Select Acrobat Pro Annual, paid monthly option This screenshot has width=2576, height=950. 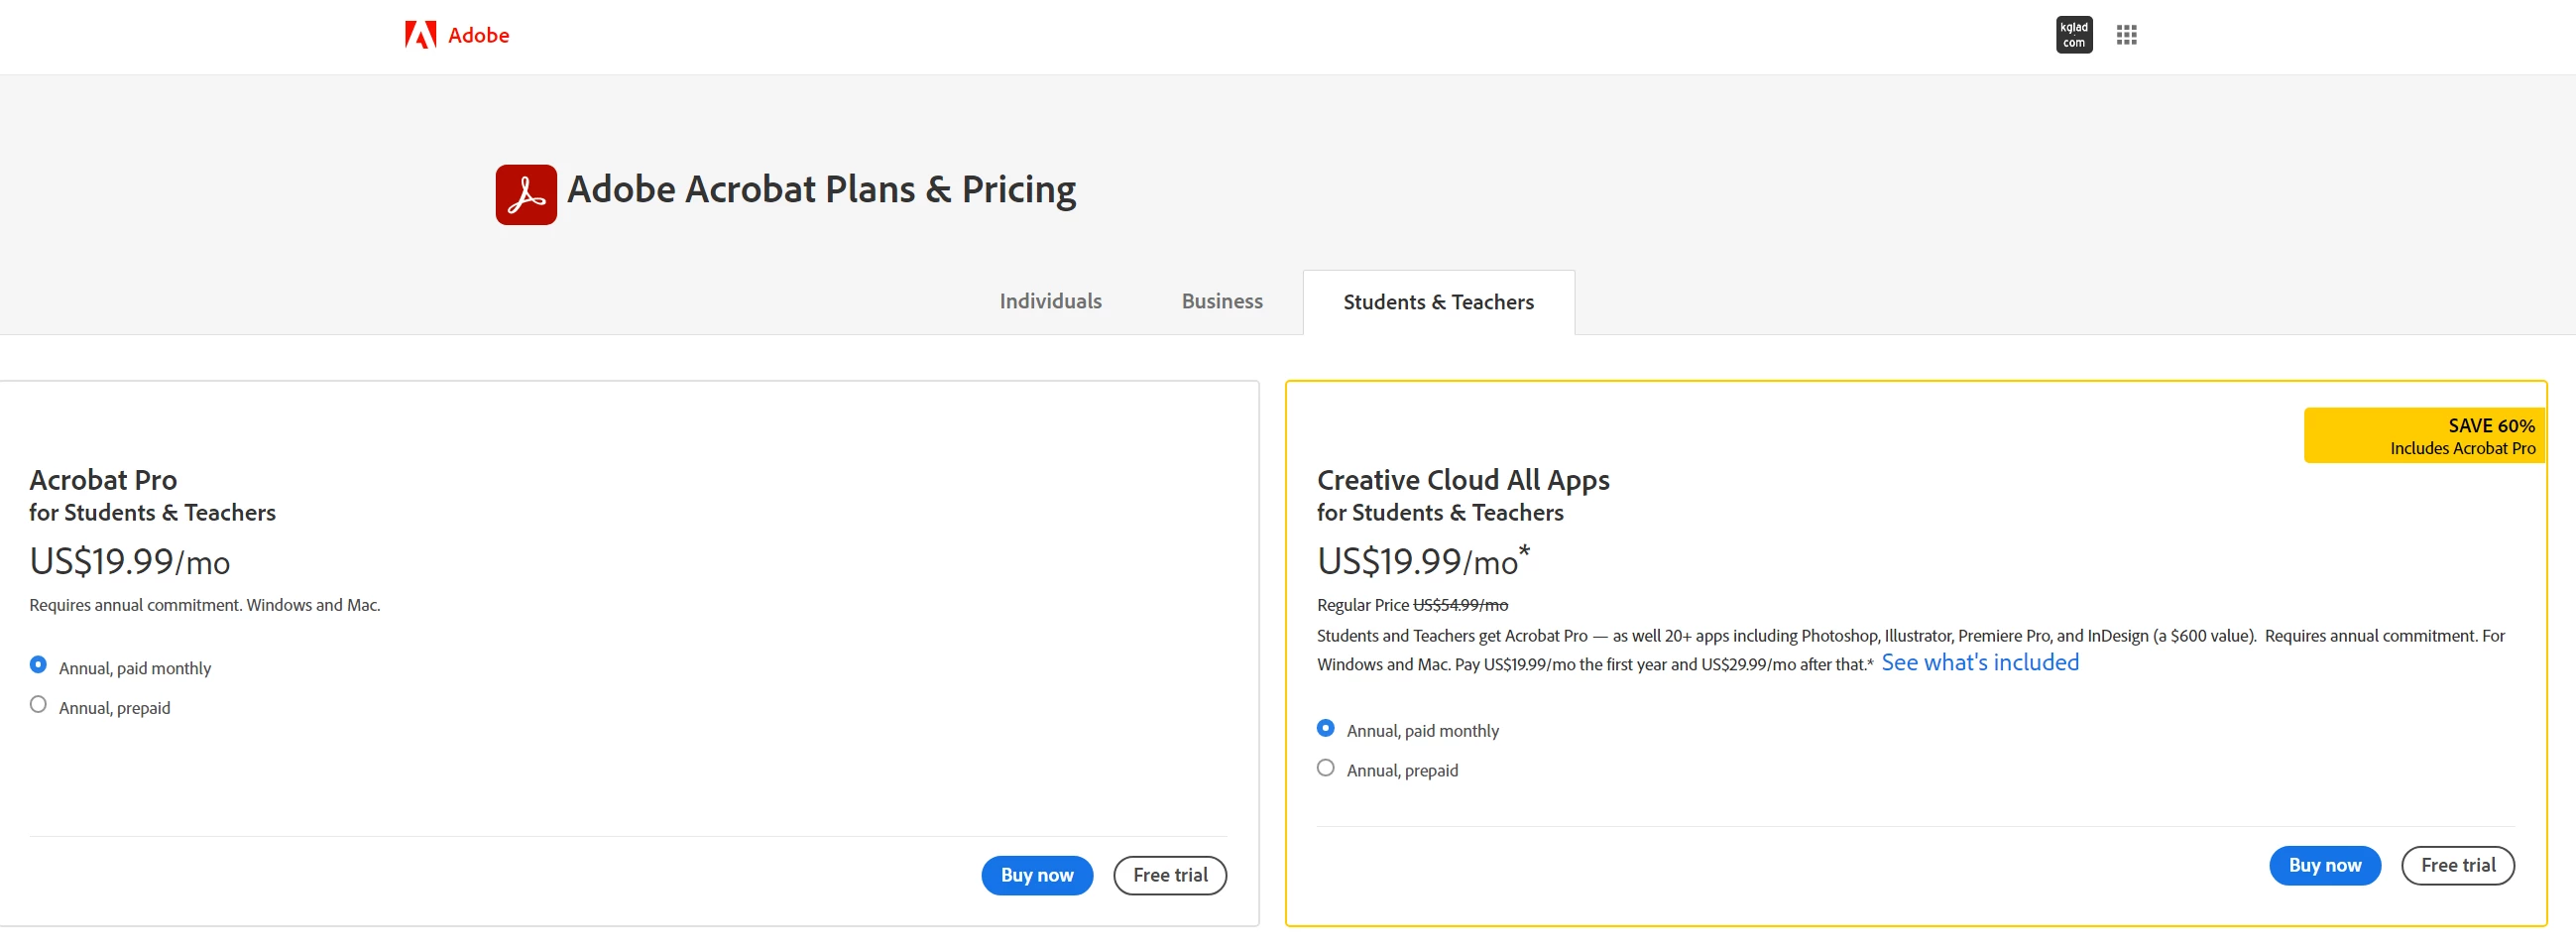coord(38,665)
